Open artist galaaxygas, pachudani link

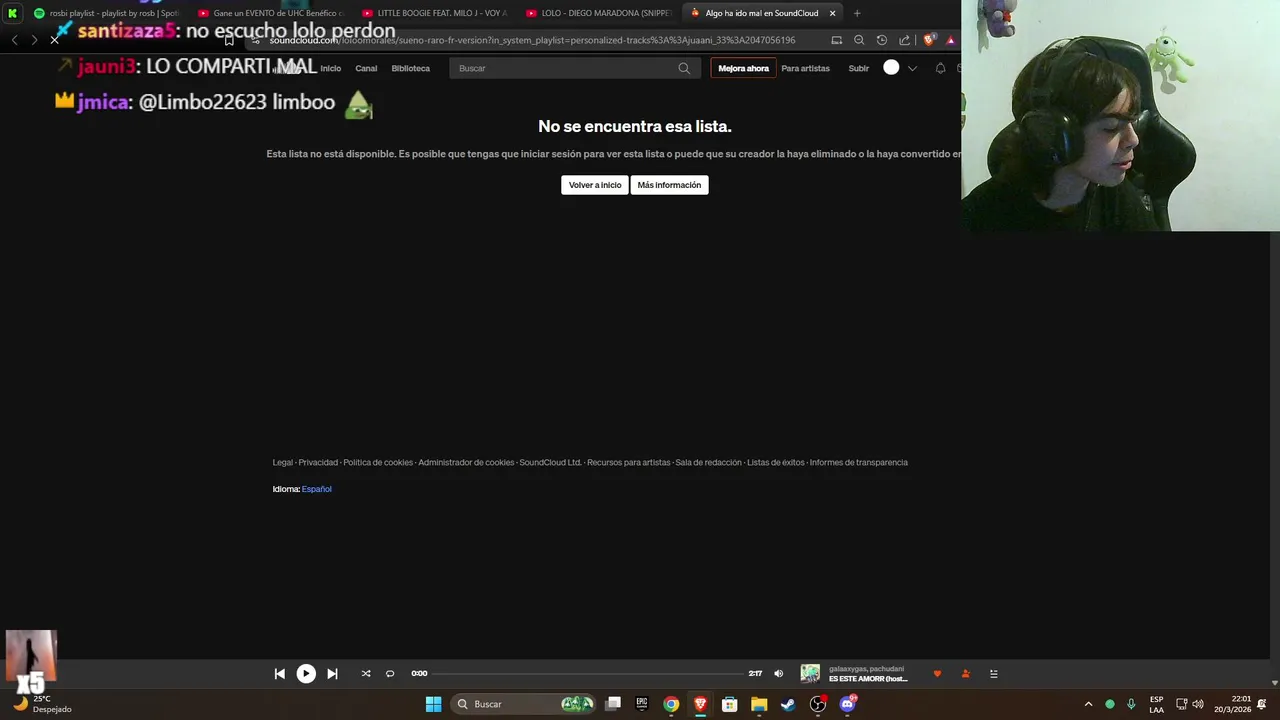point(866,669)
